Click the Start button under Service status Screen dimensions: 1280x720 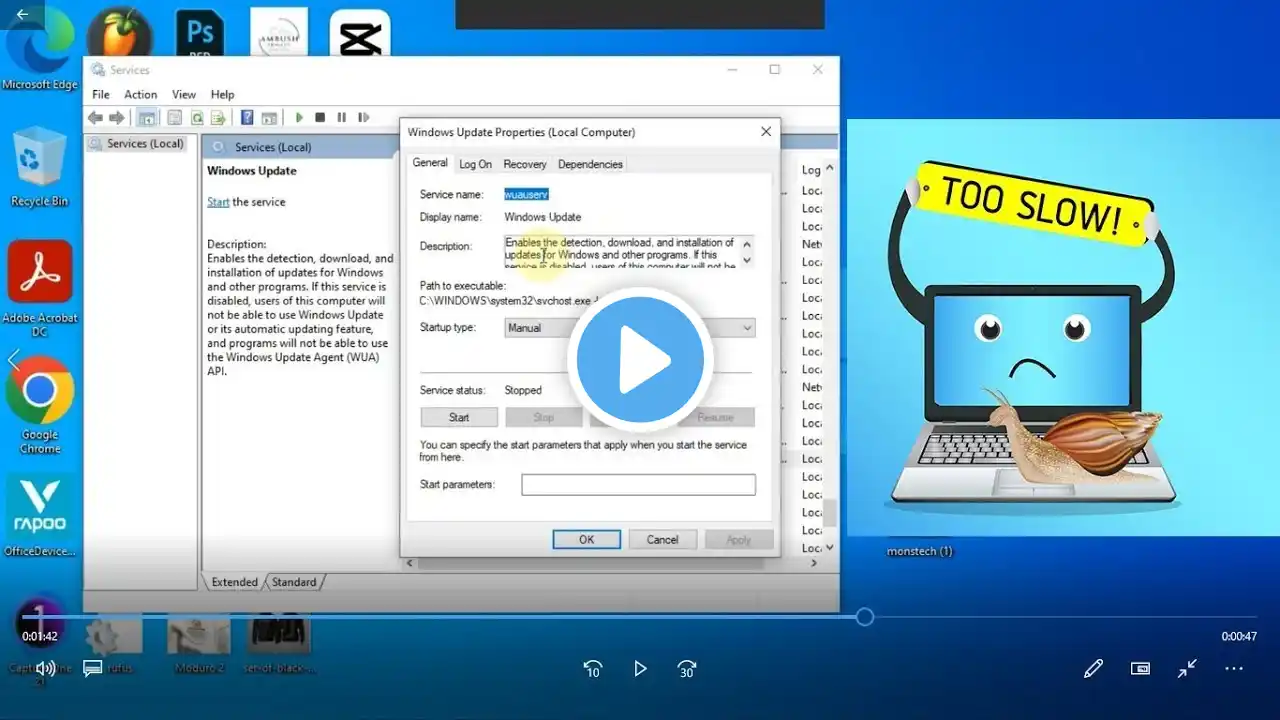tap(459, 417)
